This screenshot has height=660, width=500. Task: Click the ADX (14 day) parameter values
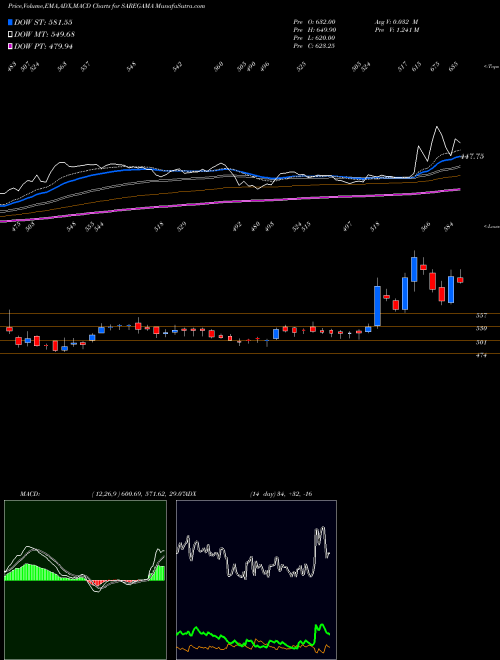[281, 494]
